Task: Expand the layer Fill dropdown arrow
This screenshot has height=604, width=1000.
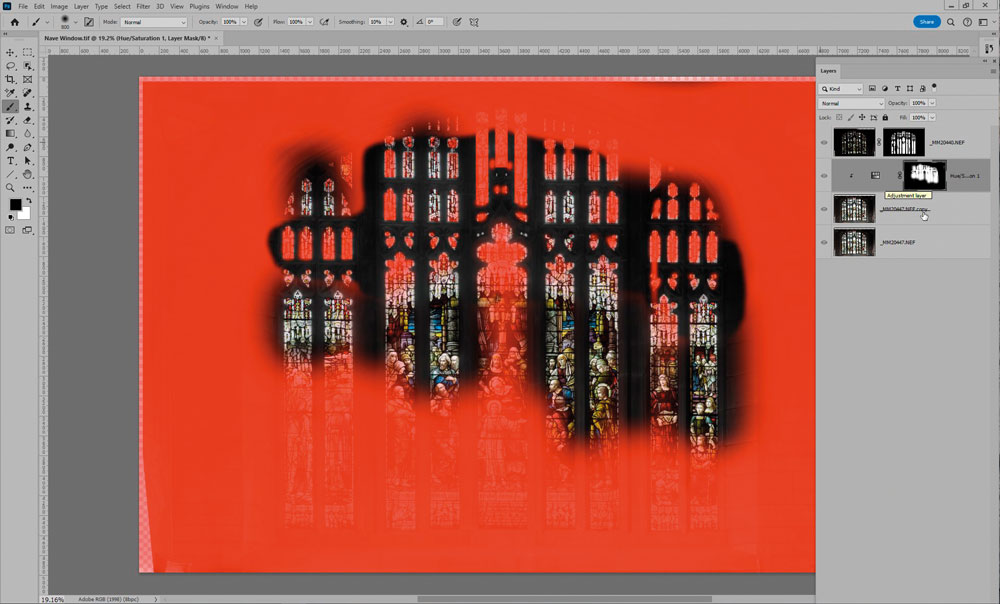Action: [x=932, y=117]
